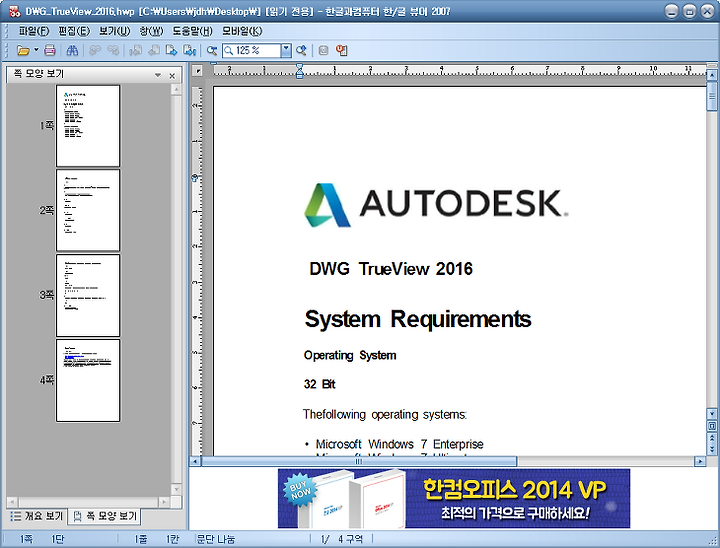
Task: Go to first page toolbar icon
Action: pyautogui.click(x=135, y=50)
